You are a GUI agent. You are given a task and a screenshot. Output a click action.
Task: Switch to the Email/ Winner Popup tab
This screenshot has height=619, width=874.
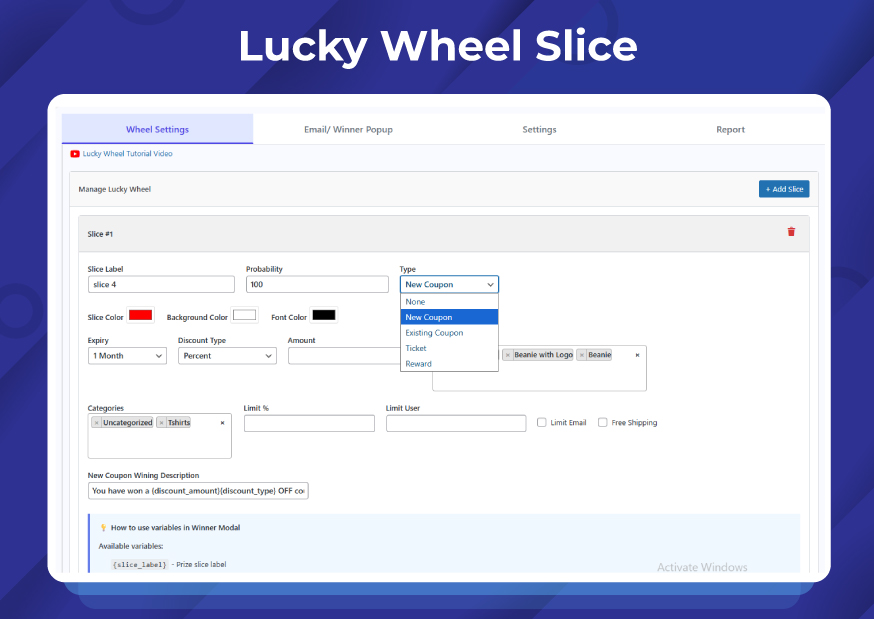tap(348, 130)
